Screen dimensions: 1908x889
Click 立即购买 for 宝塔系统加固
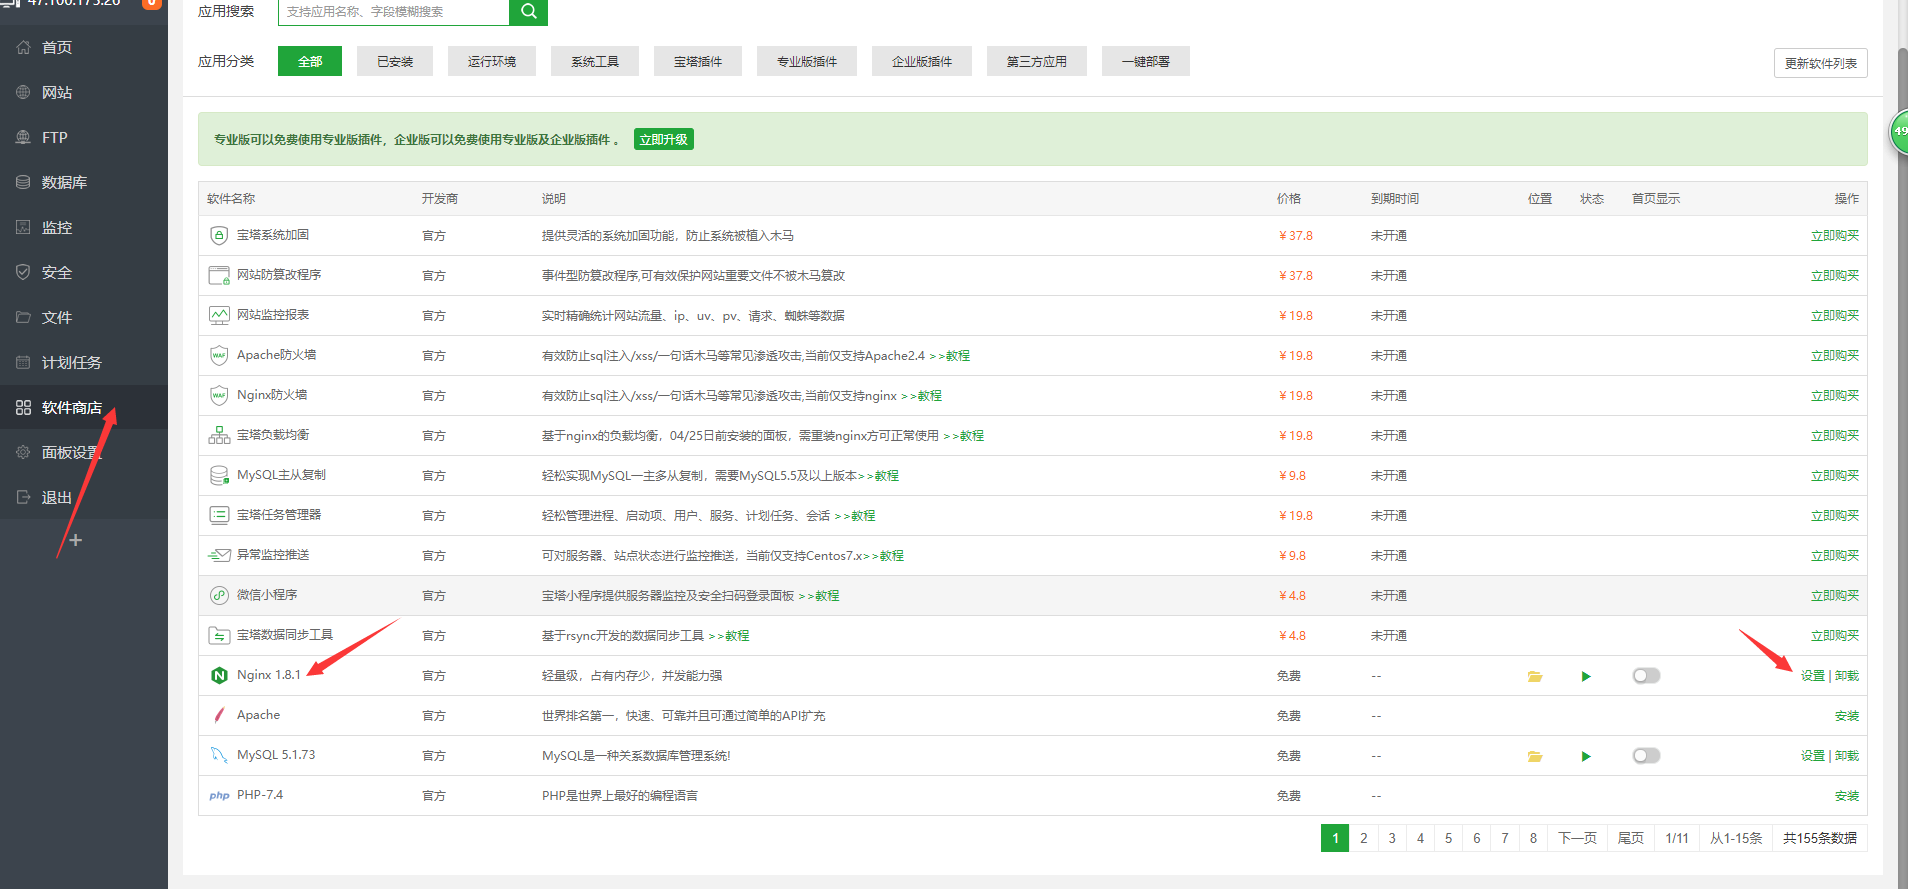pos(1835,236)
